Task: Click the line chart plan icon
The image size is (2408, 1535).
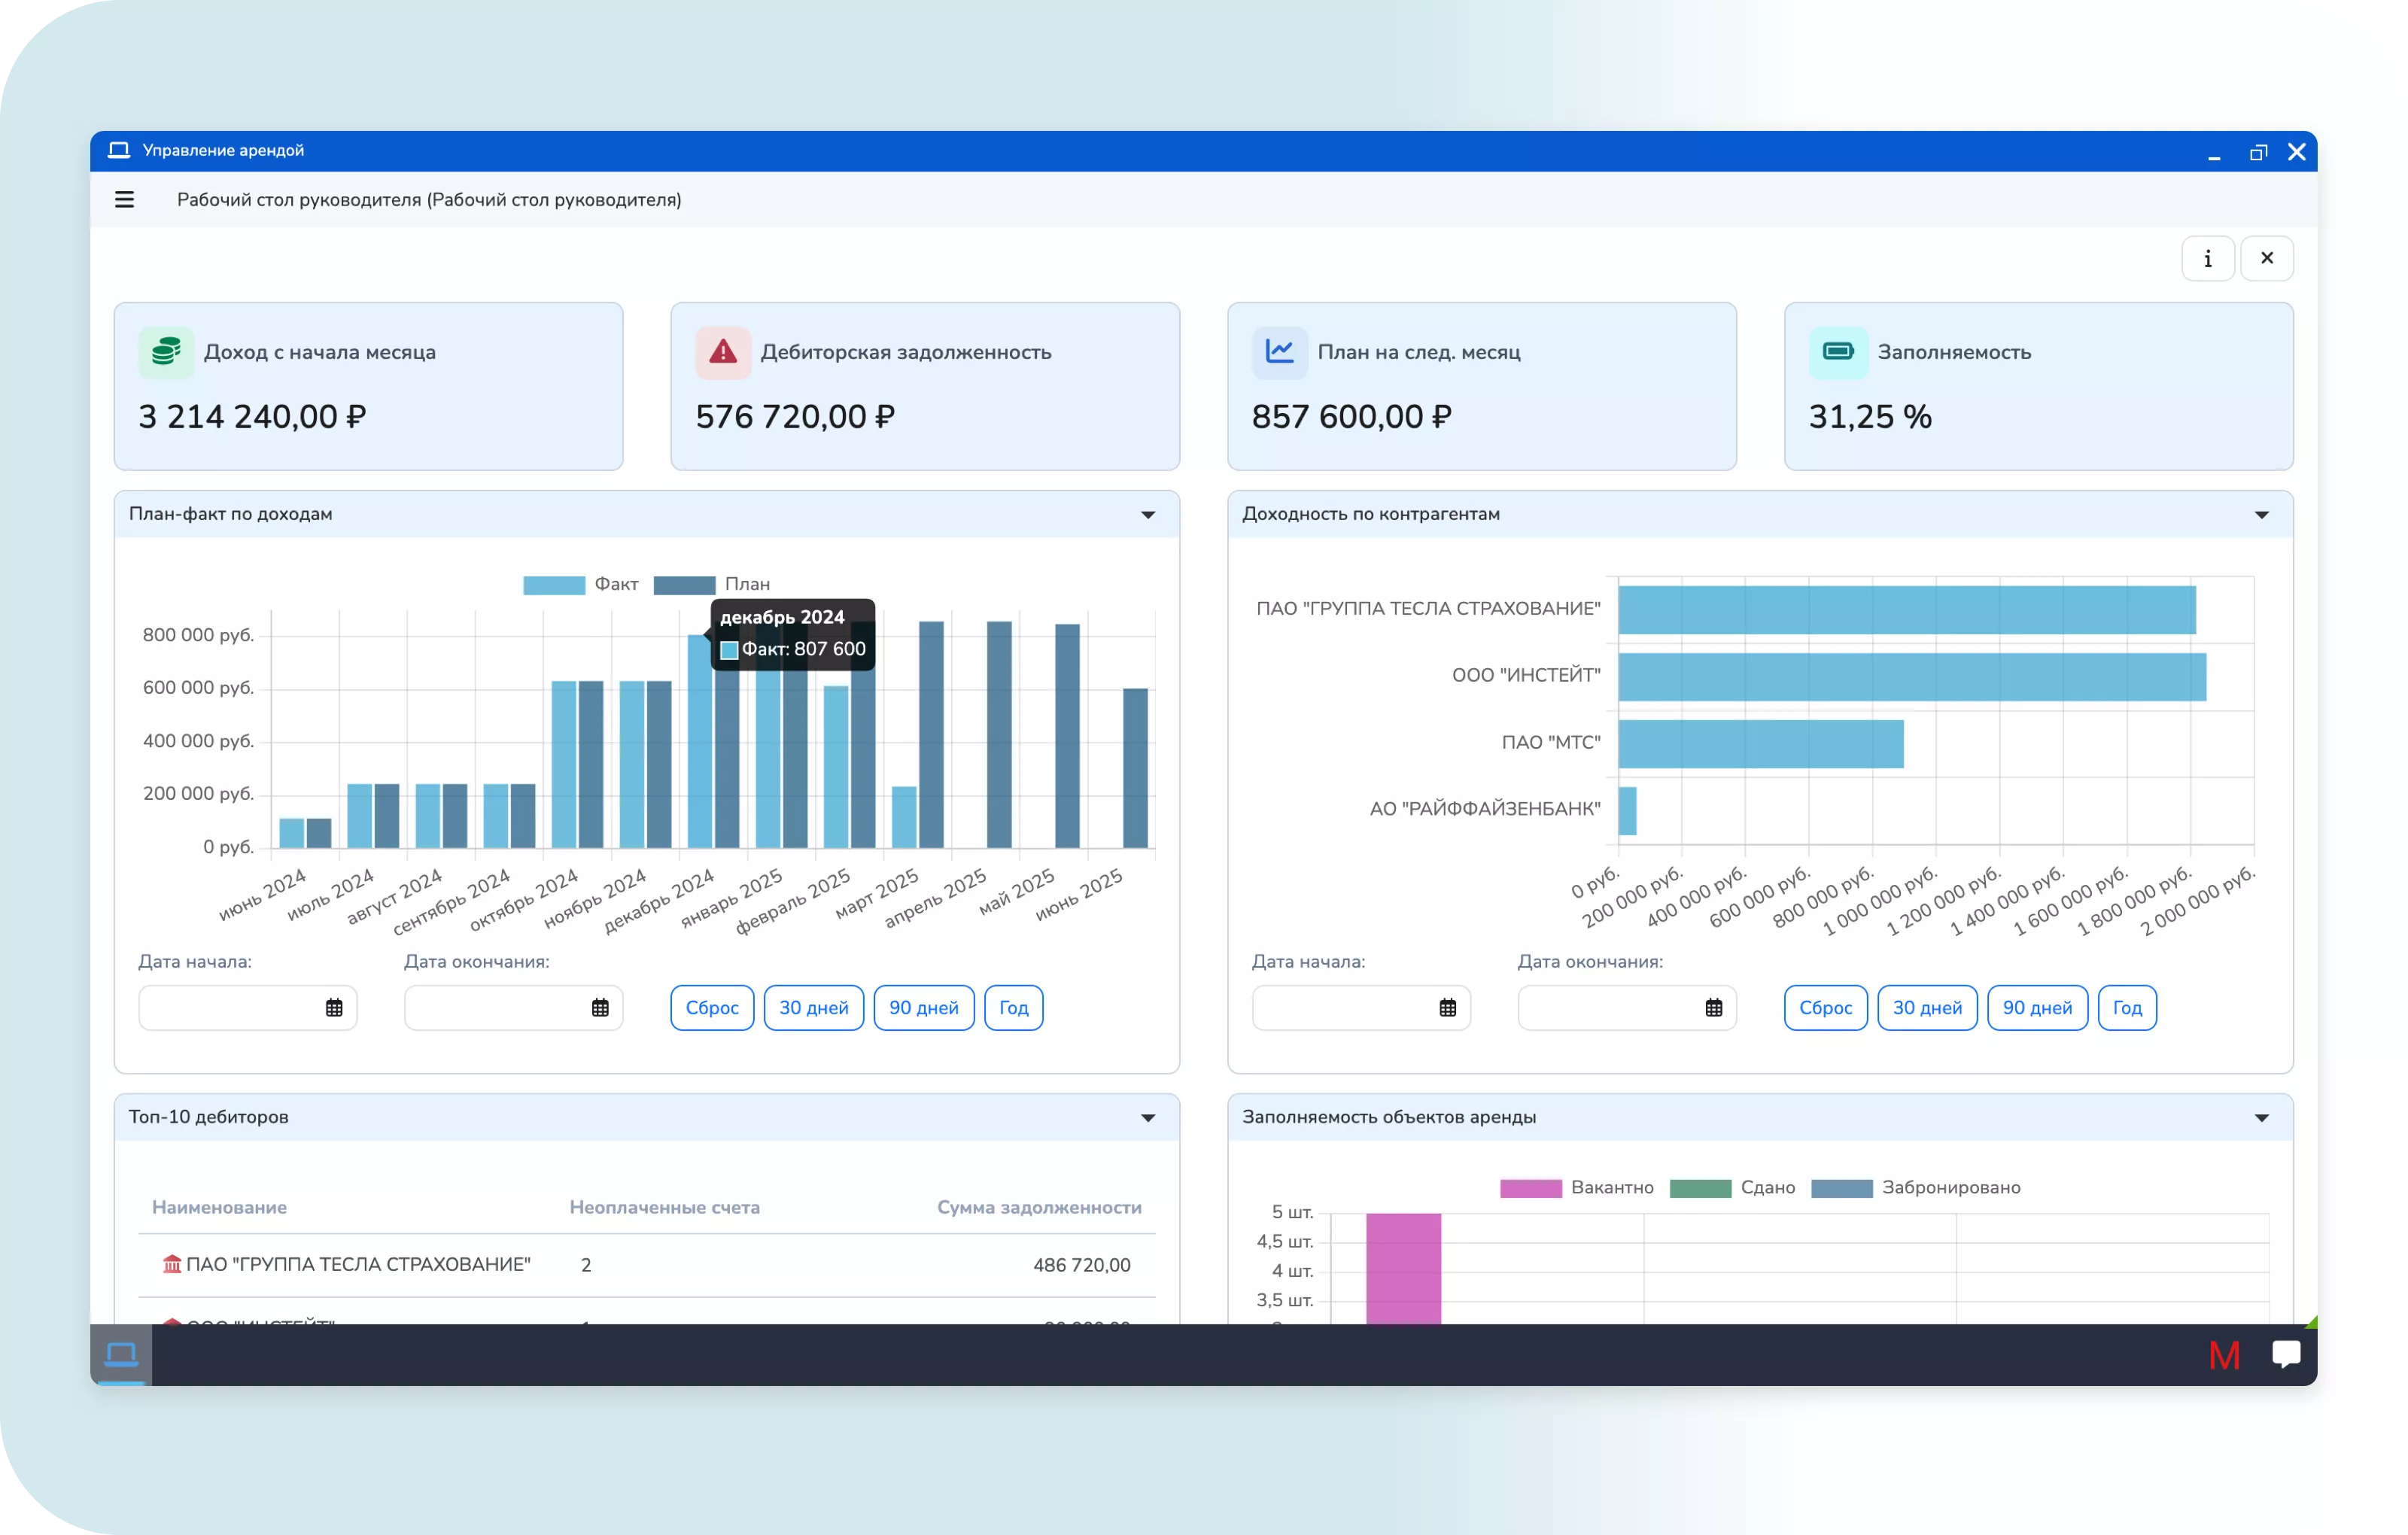Action: click(x=1279, y=352)
